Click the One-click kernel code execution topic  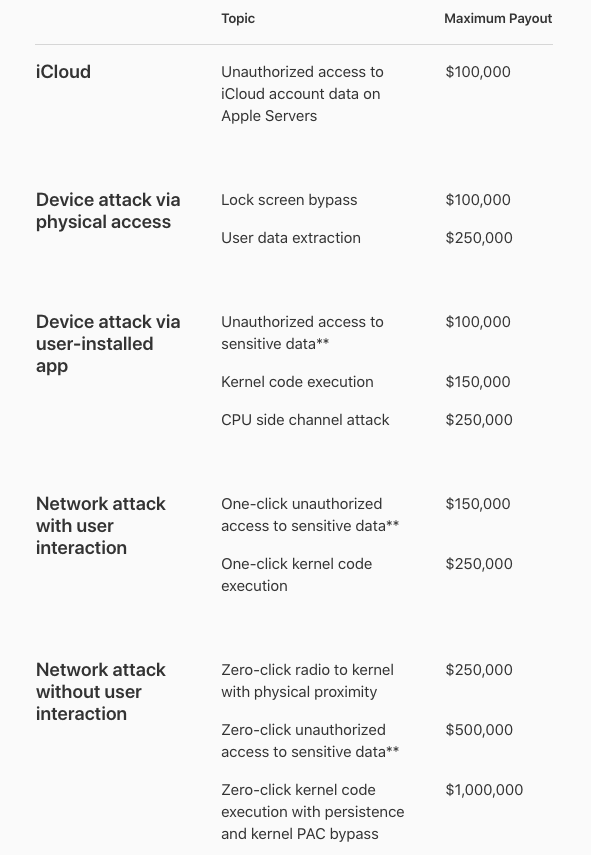[297, 575]
